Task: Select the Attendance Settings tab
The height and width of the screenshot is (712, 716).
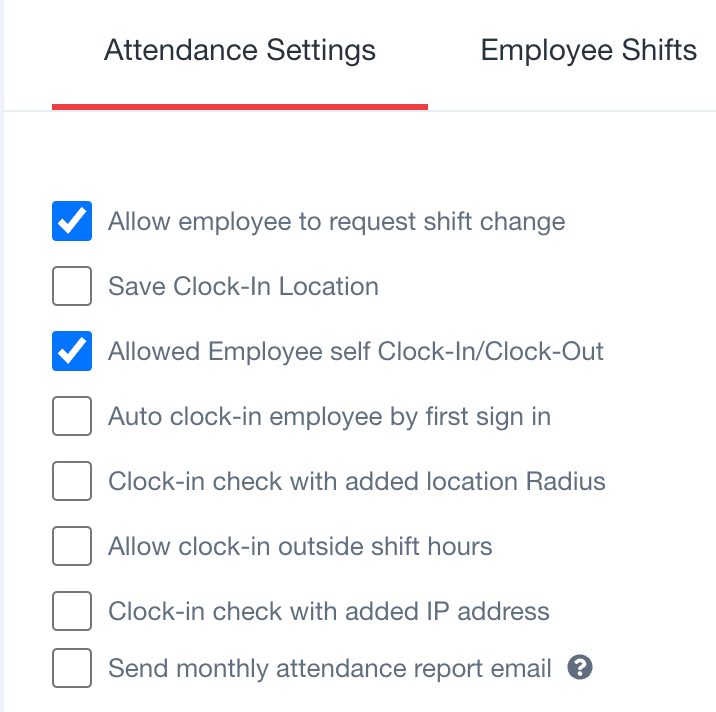Action: coord(240,50)
